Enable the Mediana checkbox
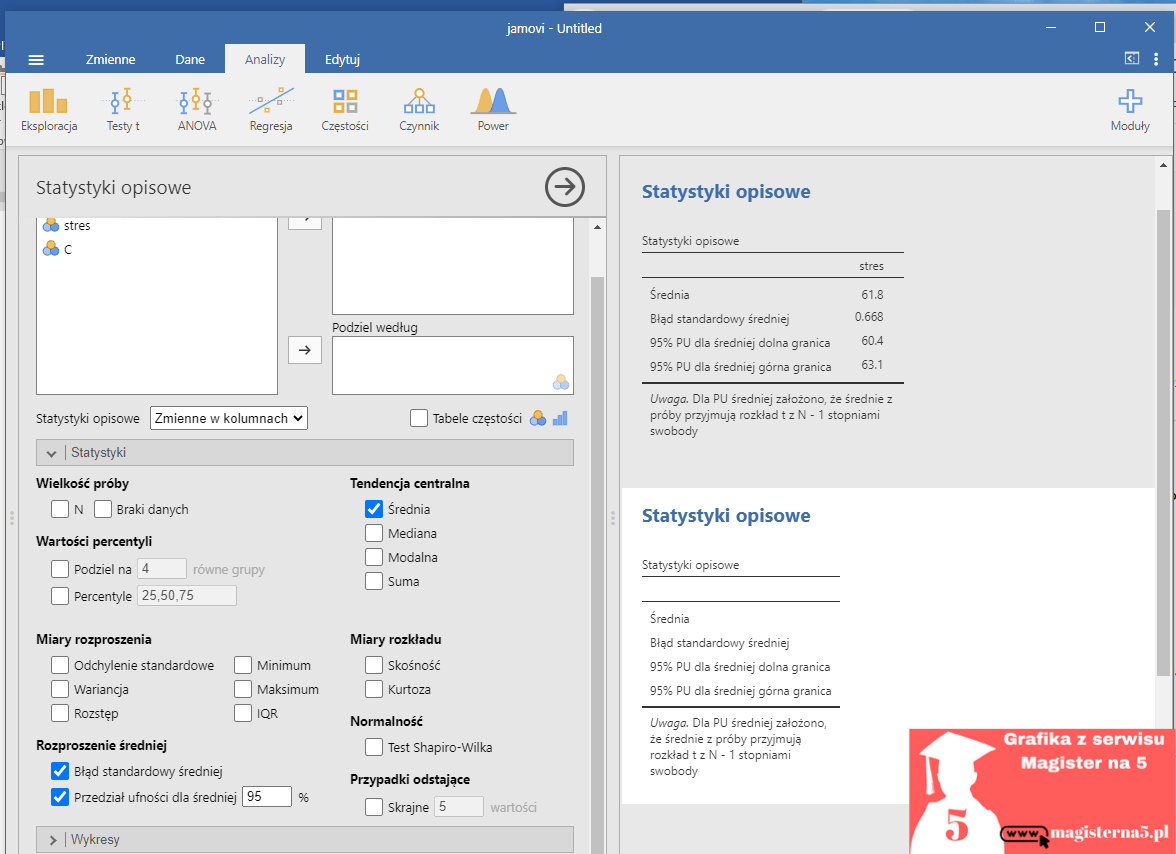The image size is (1176, 854). coord(374,533)
